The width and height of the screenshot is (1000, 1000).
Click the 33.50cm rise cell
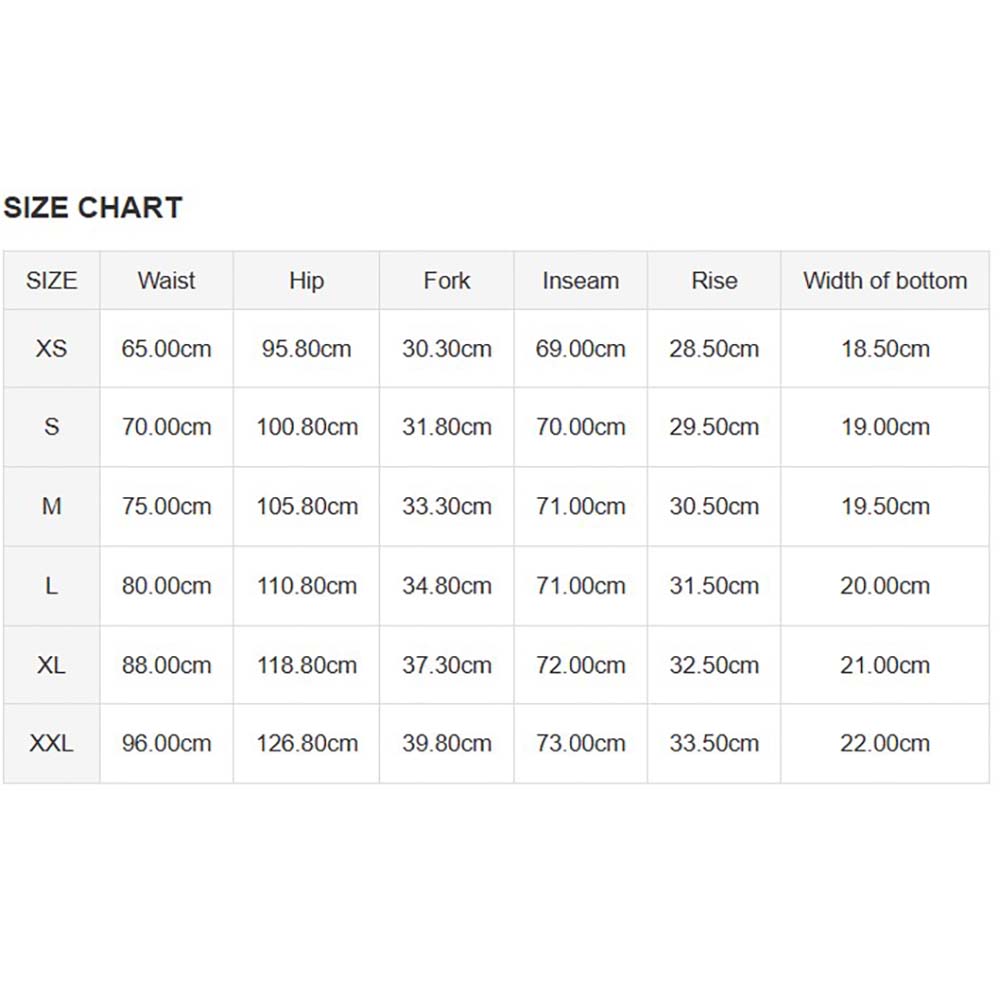tap(714, 744)
